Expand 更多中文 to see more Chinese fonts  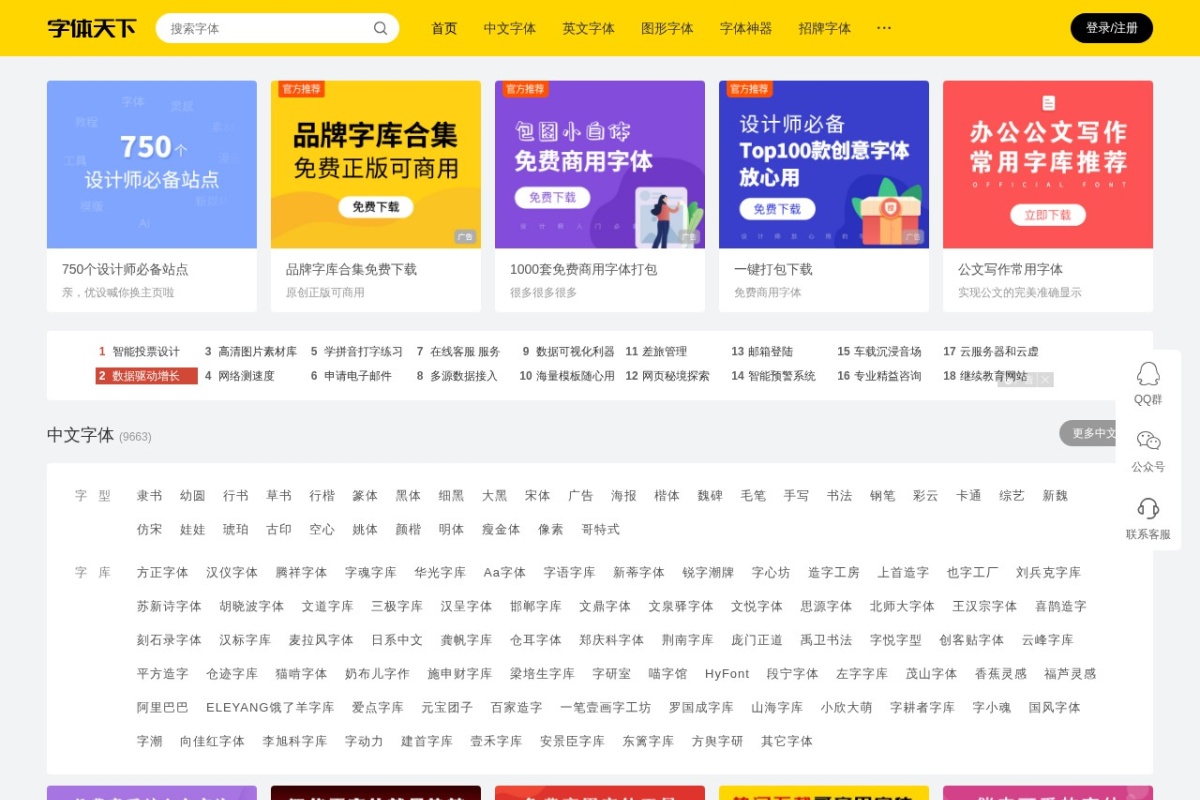(x=1094, y=433)
